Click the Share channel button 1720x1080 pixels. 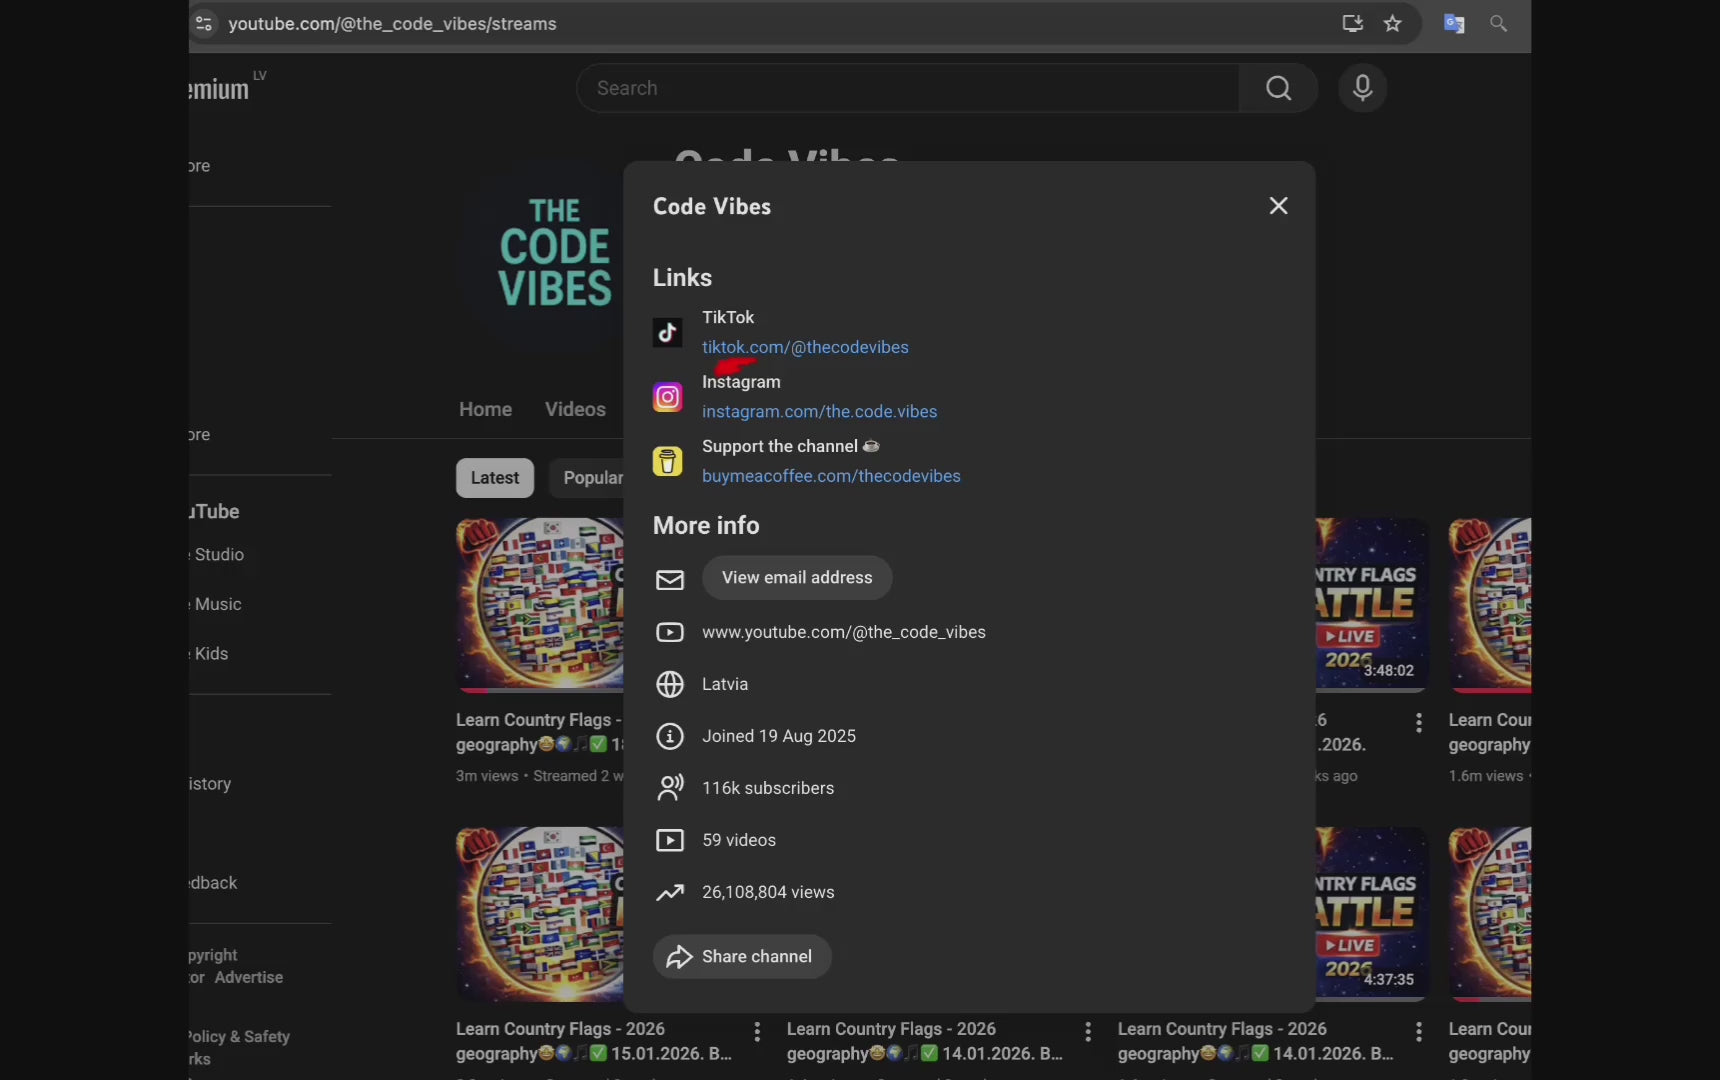coord(742,957)
